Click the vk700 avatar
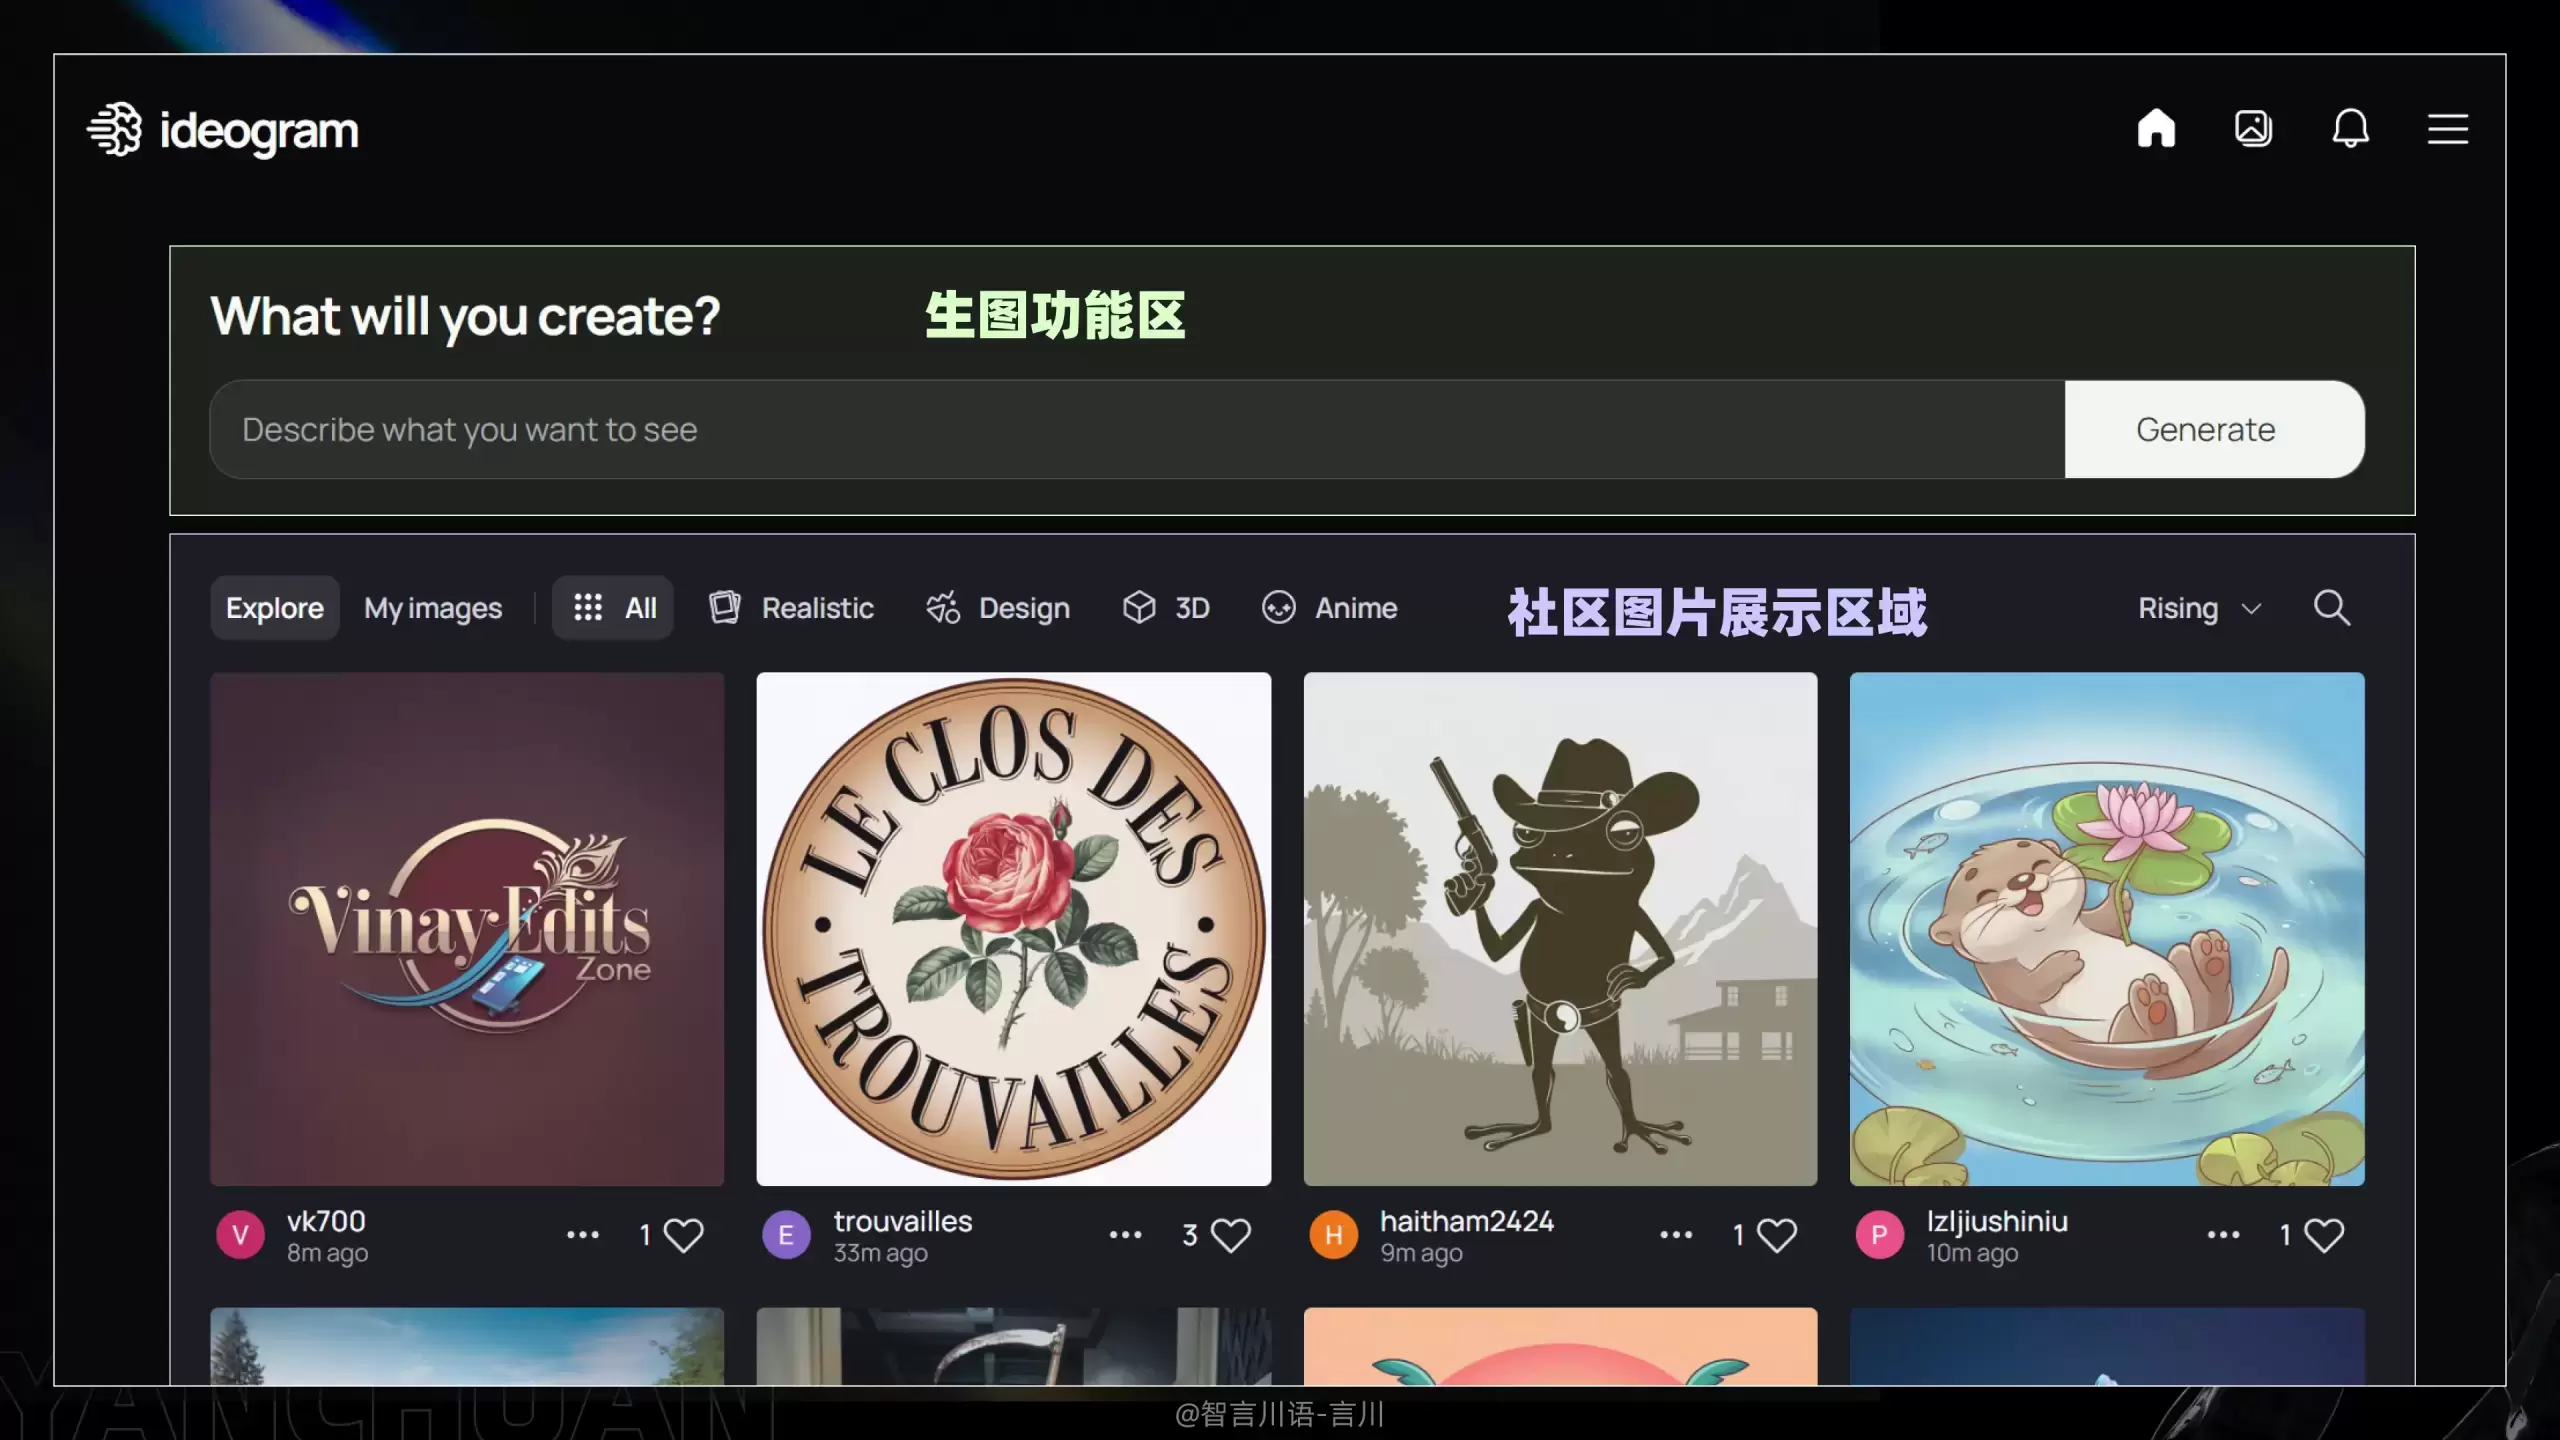This screenshot has width=2560, height=1440. (240, 1235)
